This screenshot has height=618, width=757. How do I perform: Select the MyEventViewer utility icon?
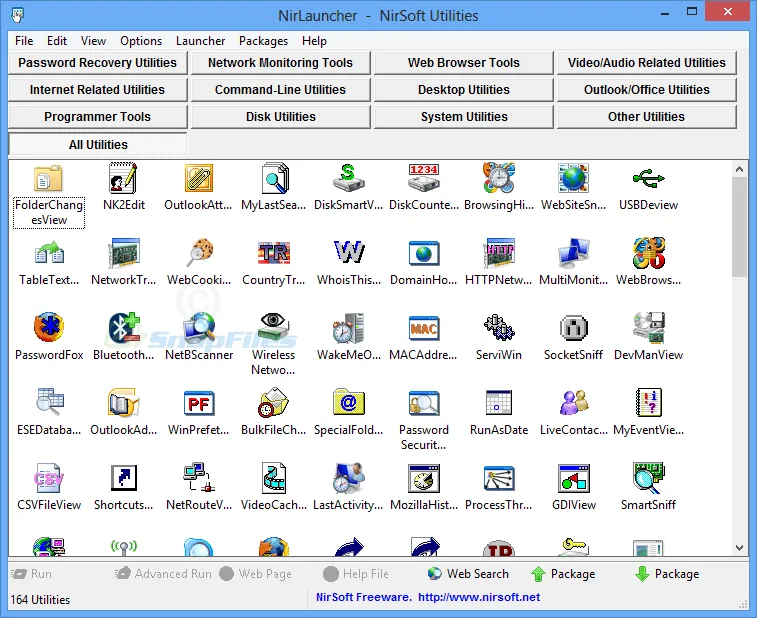coord(648,403)
